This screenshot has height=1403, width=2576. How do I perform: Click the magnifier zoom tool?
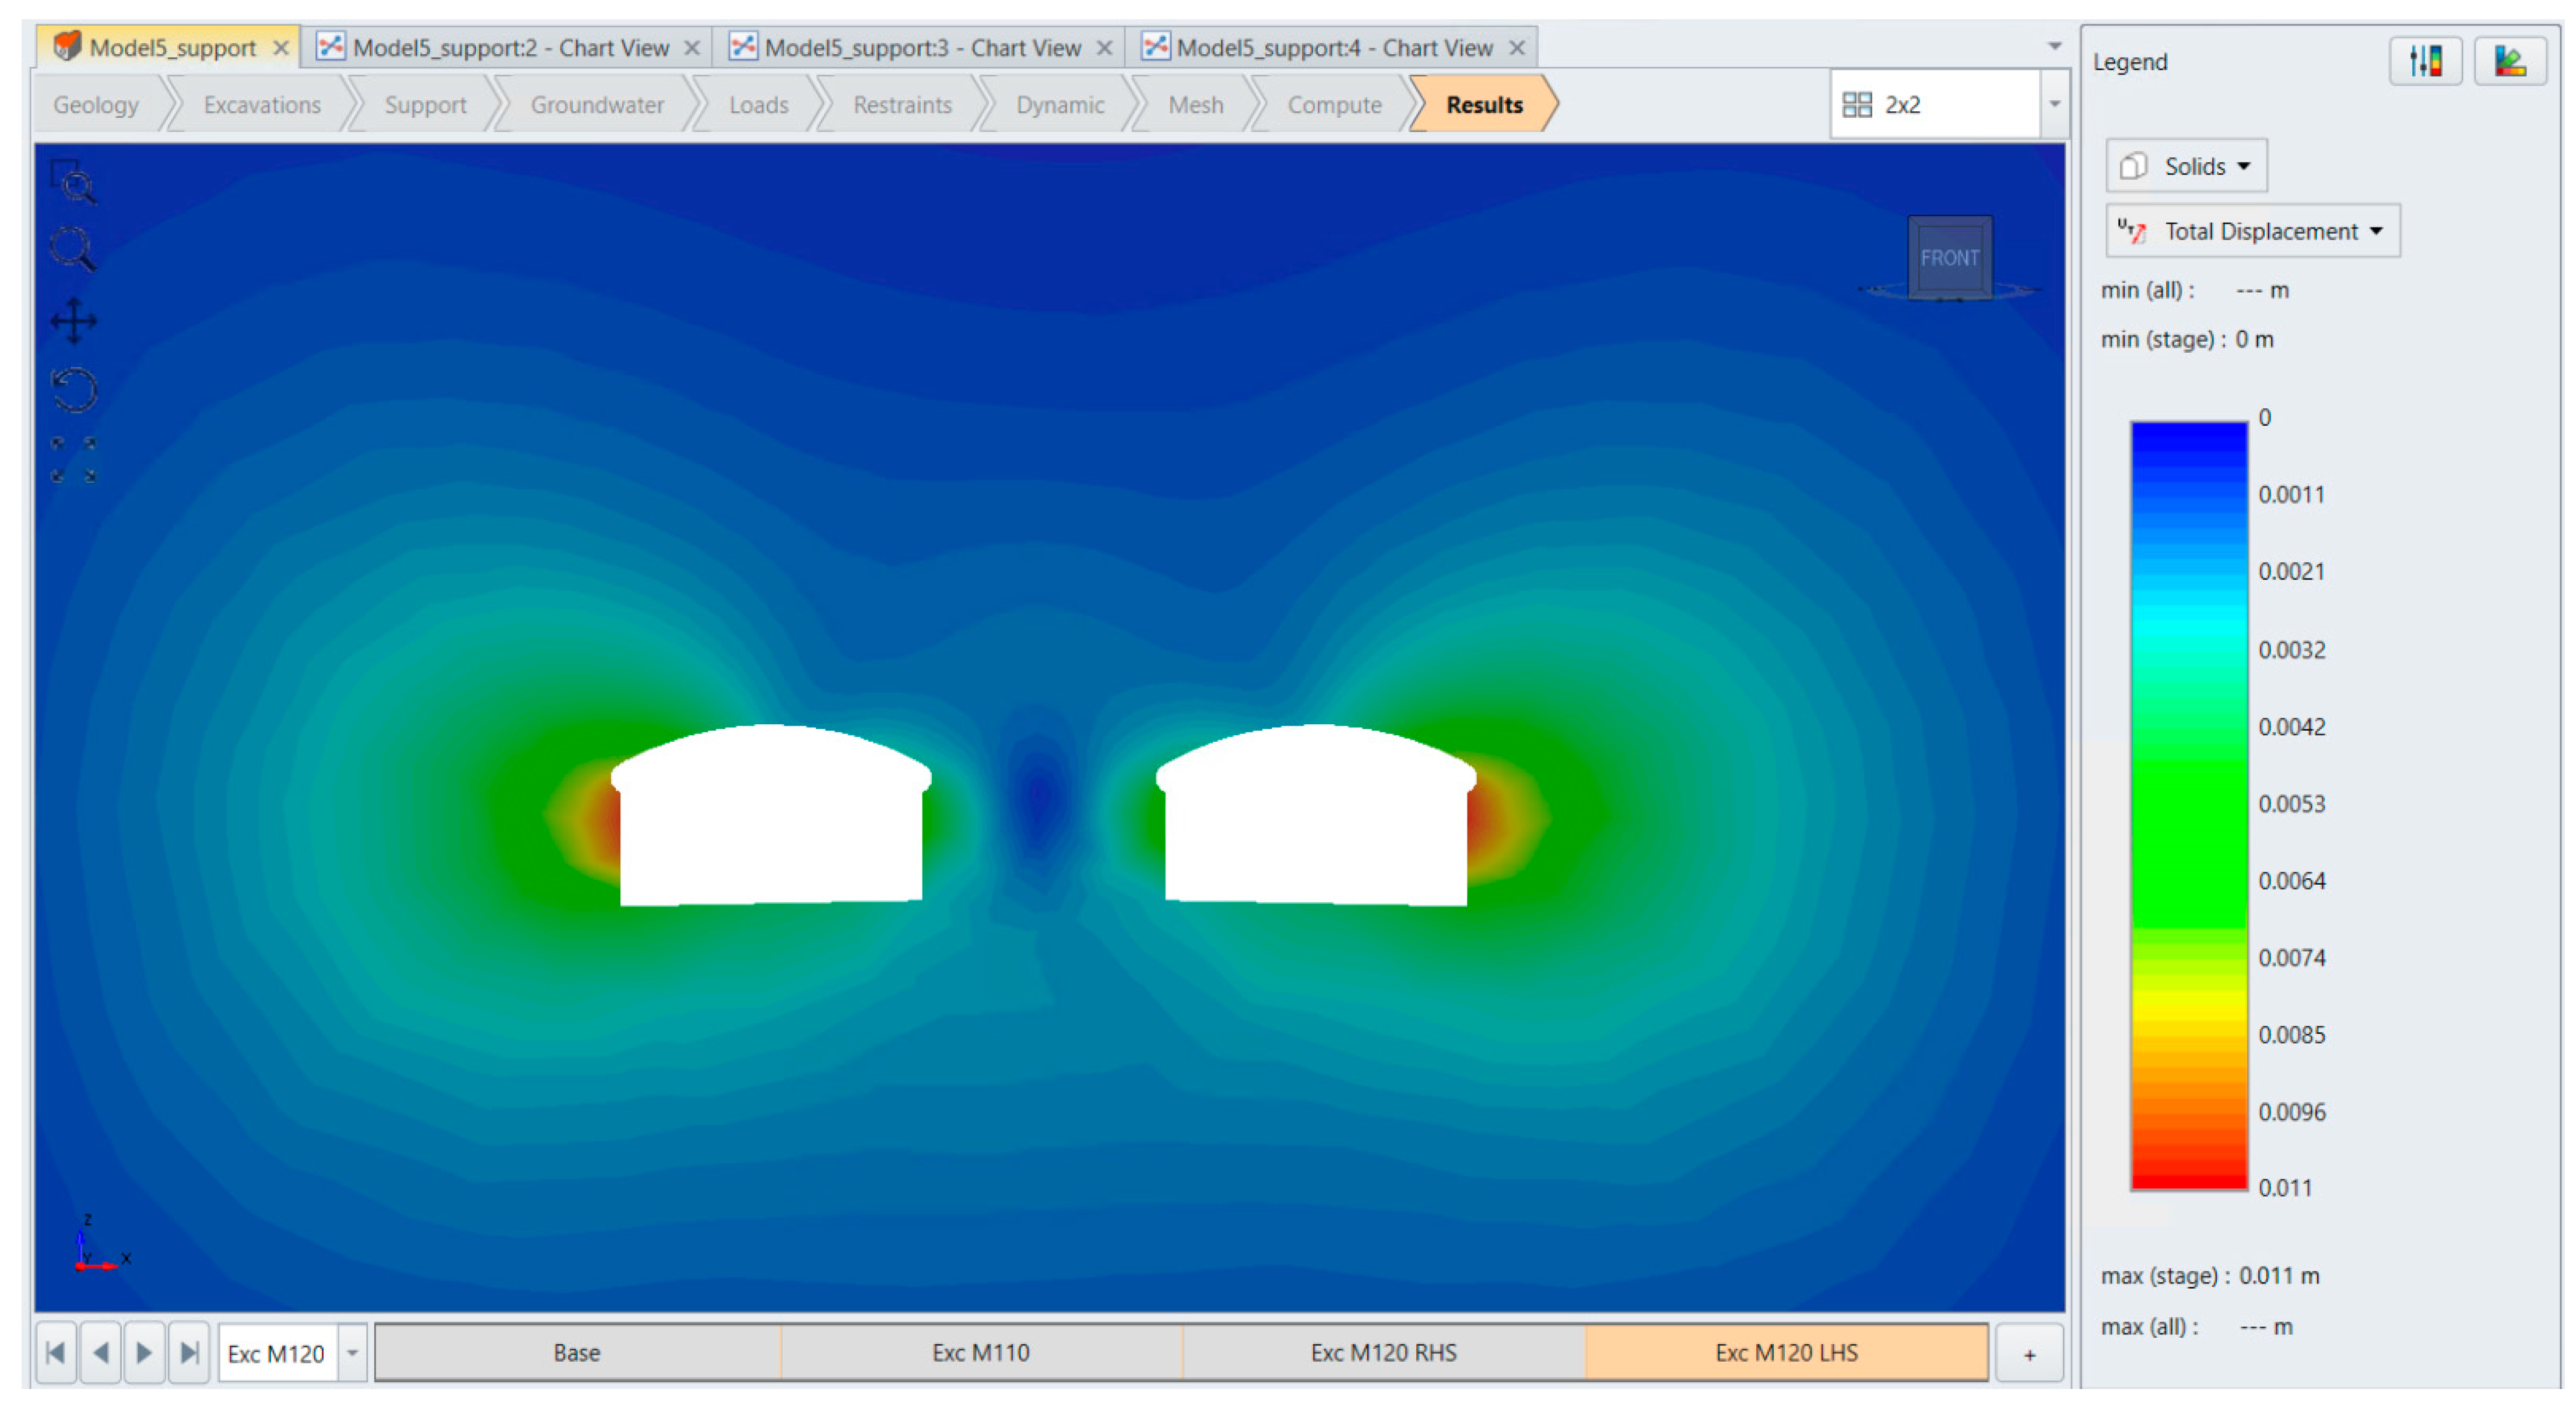(x=73, y=249)
